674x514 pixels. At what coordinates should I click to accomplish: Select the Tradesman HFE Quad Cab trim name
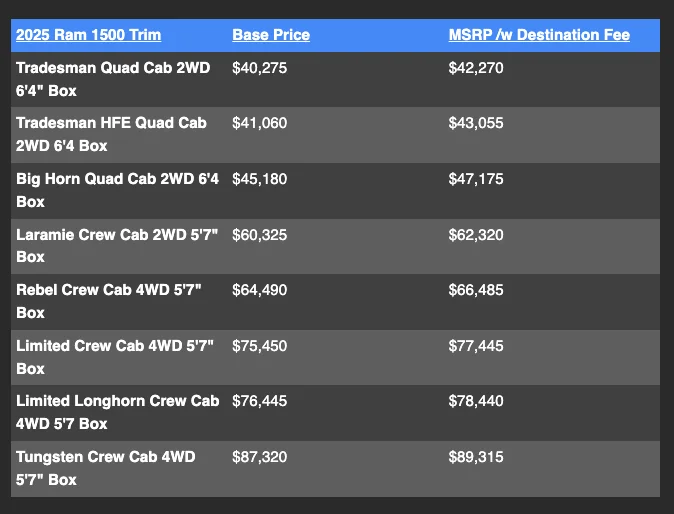111,134
